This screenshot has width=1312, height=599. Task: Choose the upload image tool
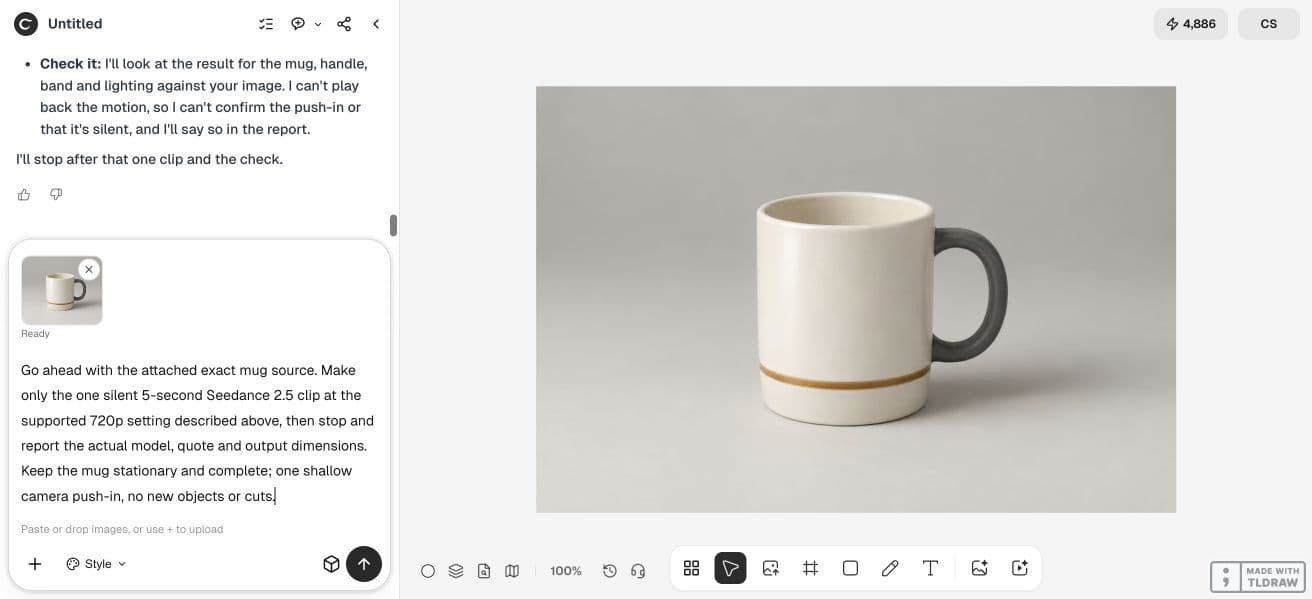[771, 568]
